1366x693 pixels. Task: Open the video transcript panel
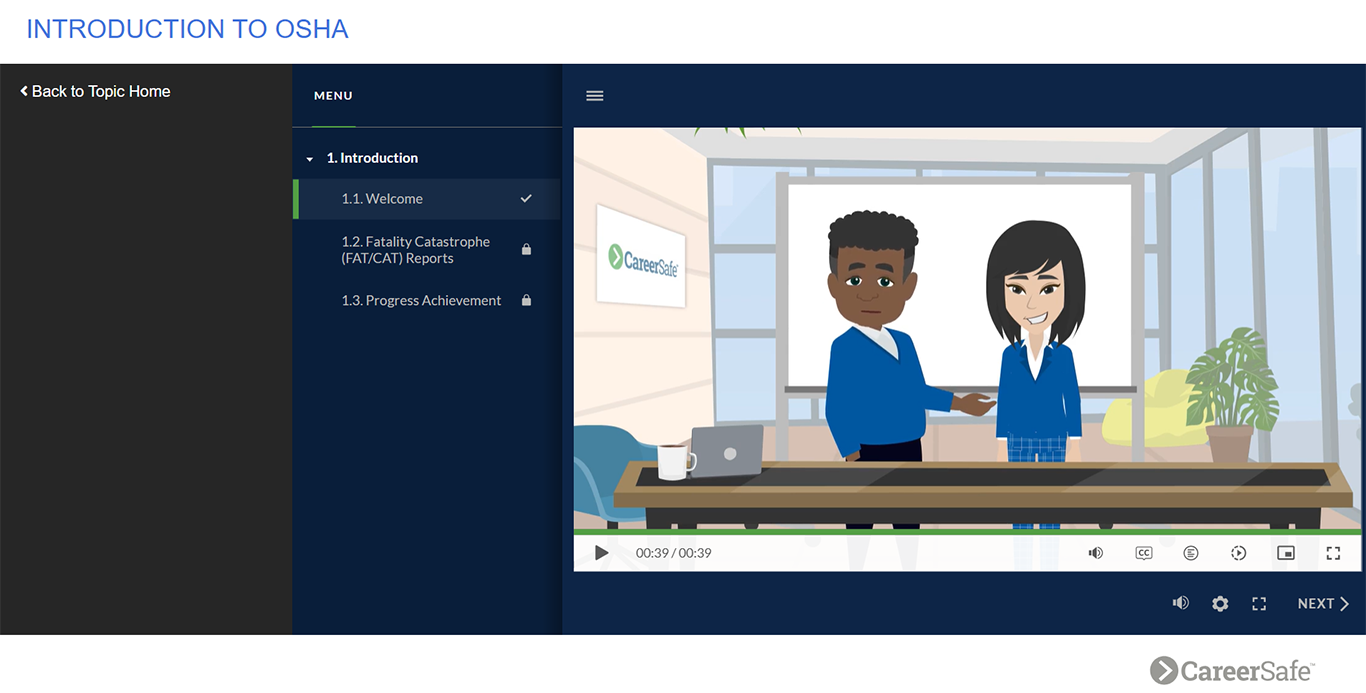1191,553
